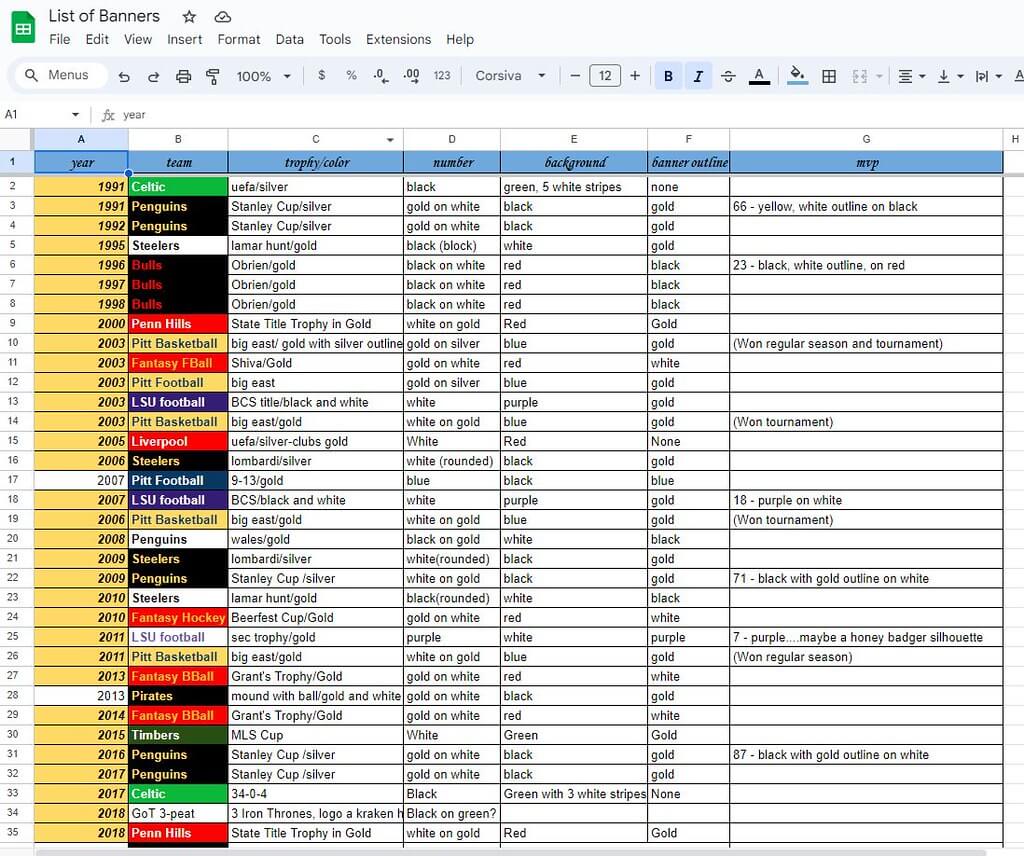Select the GoT 3-peat cell
The width and height of the screenshot is (1024, 856).
coord(178,814)
